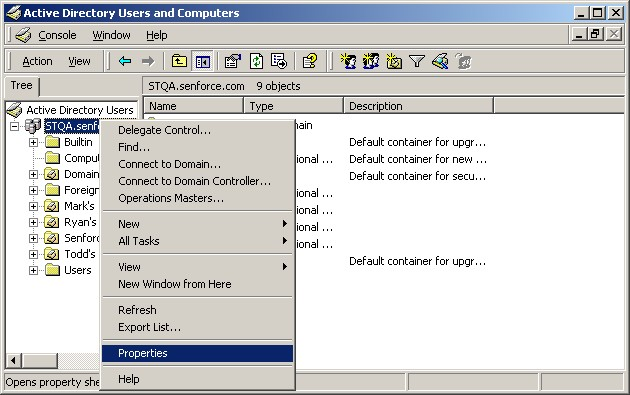Collapse the STQA.senforce.com domain node
Image resolution: width=630 pixels, height=395 pixels.
click(x=14, y=126)
